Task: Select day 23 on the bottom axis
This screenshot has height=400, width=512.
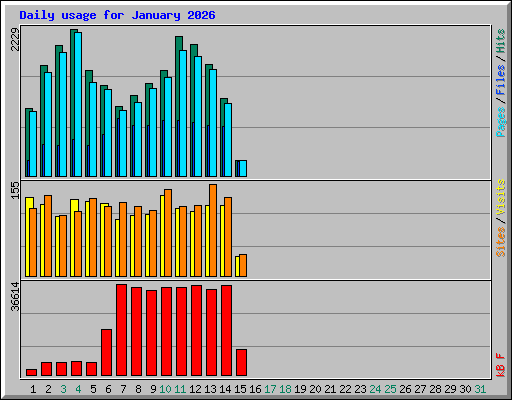Action: point(360,389)
